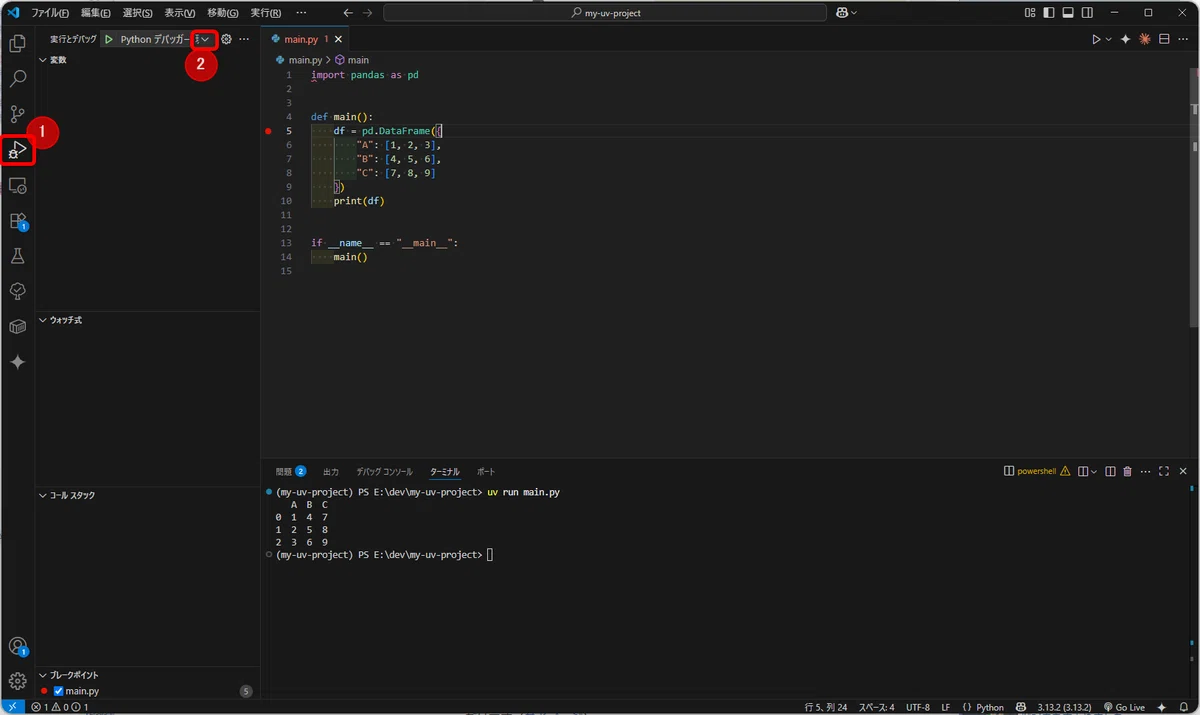Screen dimensions: 1200x715
Task: Open the Run and Debug view
Action: click(18, 150)
